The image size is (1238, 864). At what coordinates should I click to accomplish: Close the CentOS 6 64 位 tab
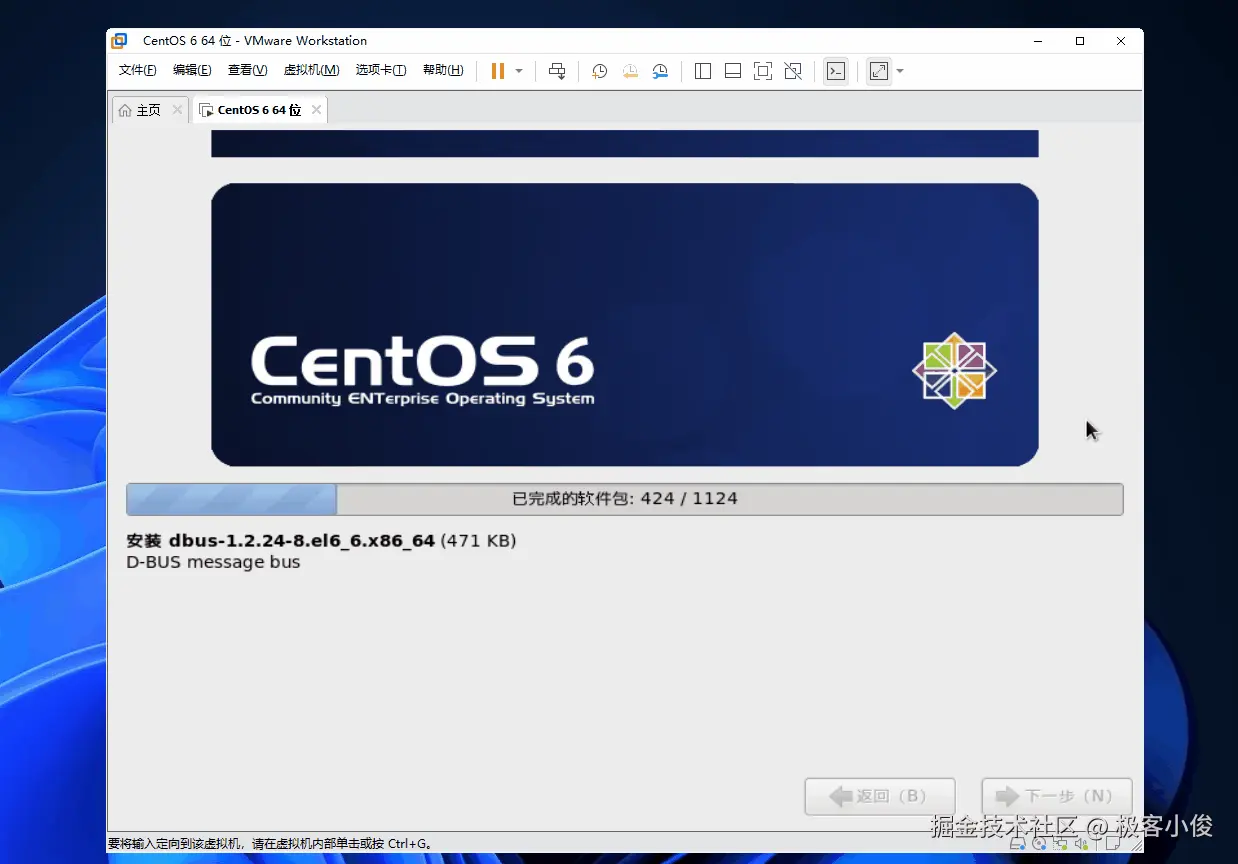pyautogui.click(x=316, y=110)
